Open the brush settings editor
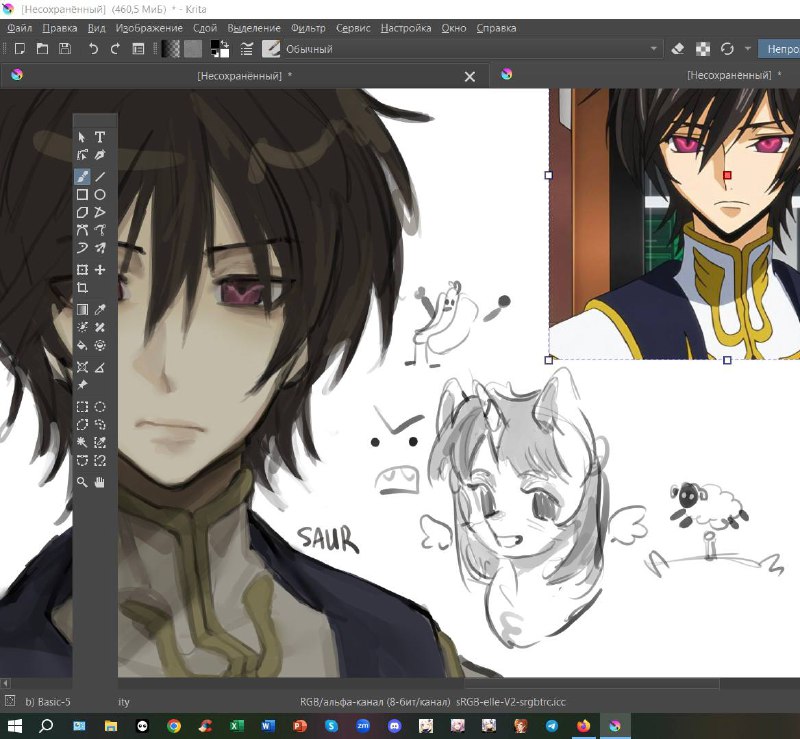Viewport: 800px width, 739px height. point(247,49)
